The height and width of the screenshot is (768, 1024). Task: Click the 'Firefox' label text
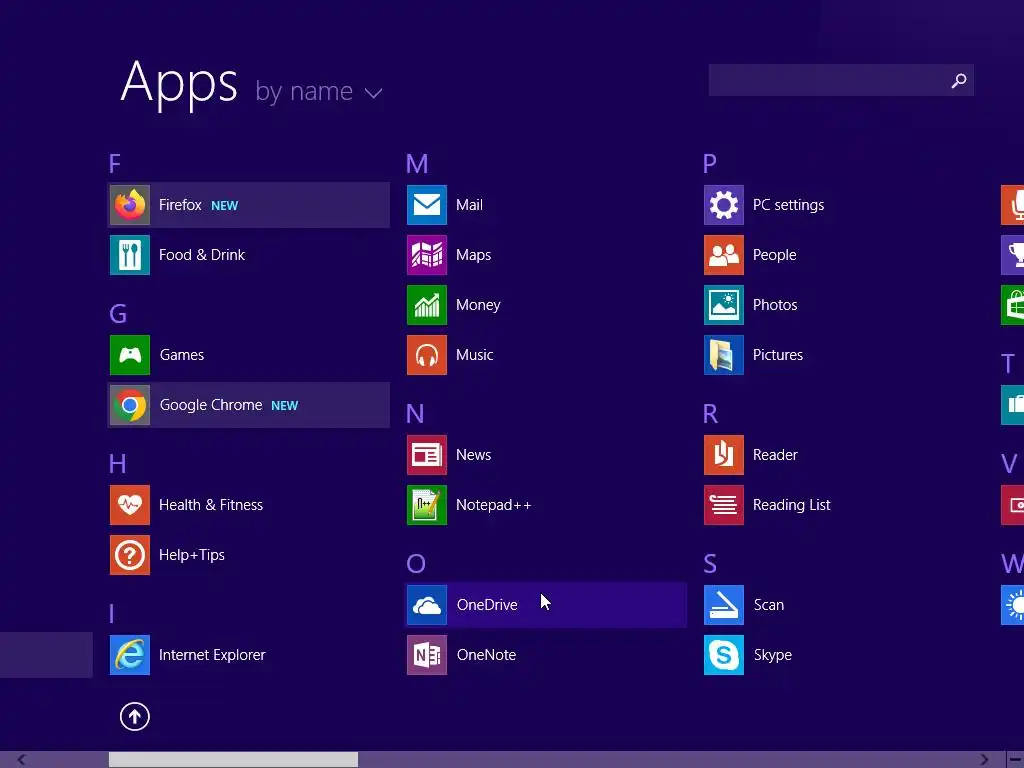[x=180, y=205]
